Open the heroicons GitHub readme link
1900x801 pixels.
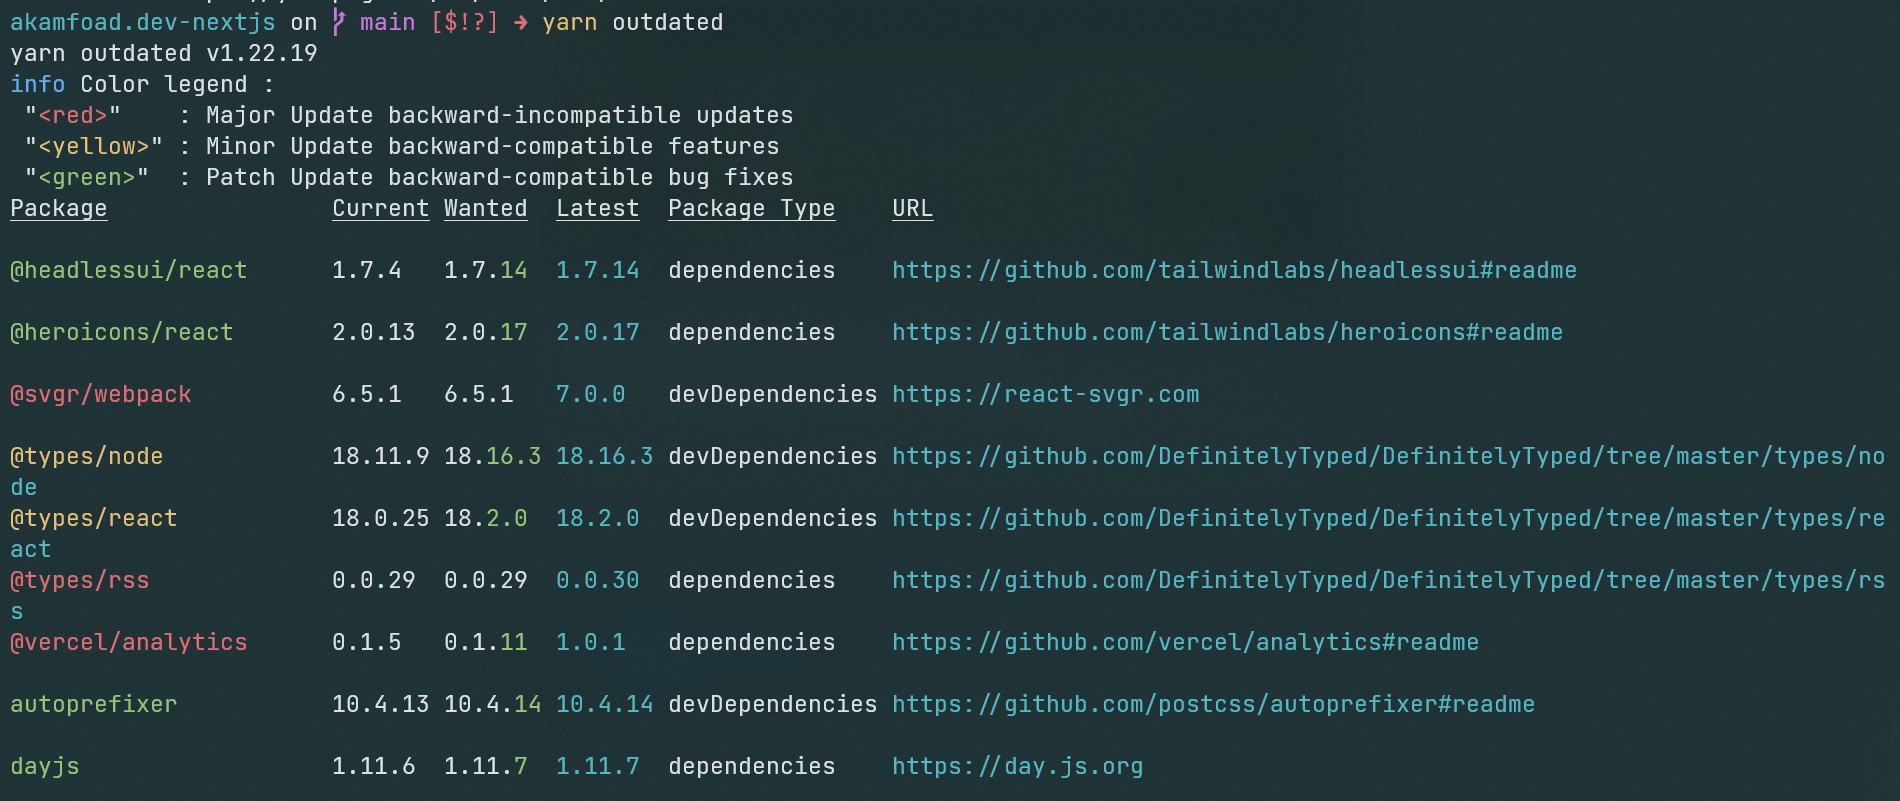point(1227,332)
